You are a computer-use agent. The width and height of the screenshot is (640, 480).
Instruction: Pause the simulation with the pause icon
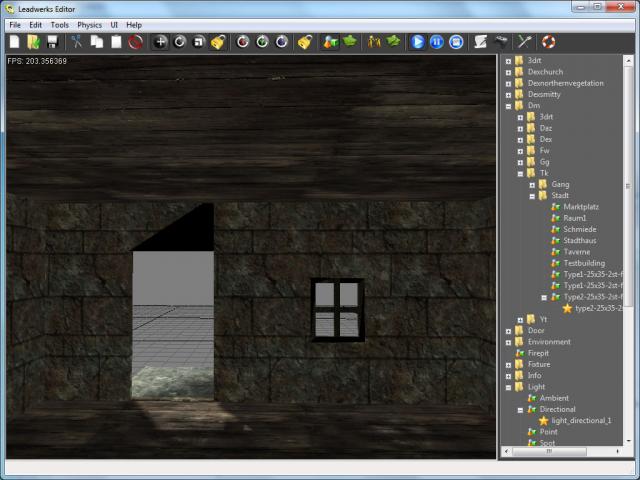point(437,42)
